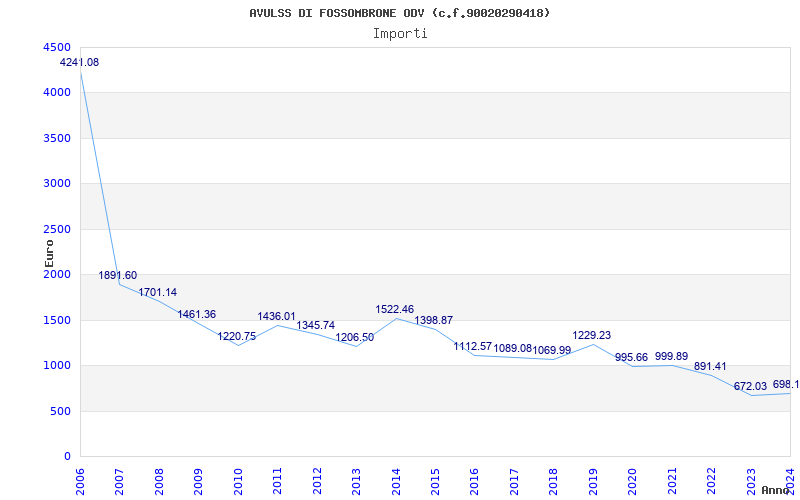Click the 2500 y-axis tick label
Viewport: 800px width, 500px height.
coord(58,229)
